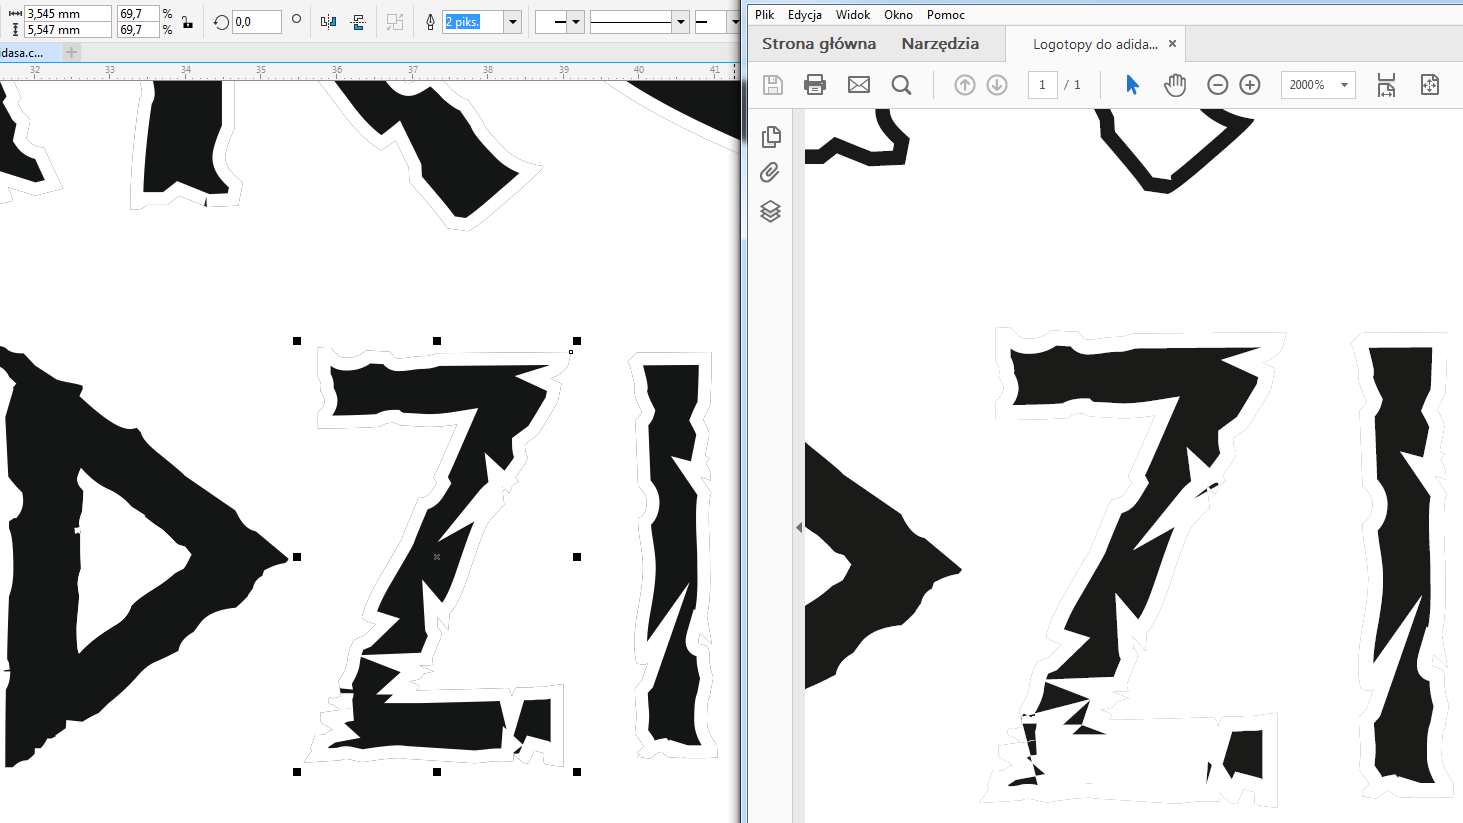Toggle the fit width scrolling mode icon
1463x823 pixels.
(1386, 85)
